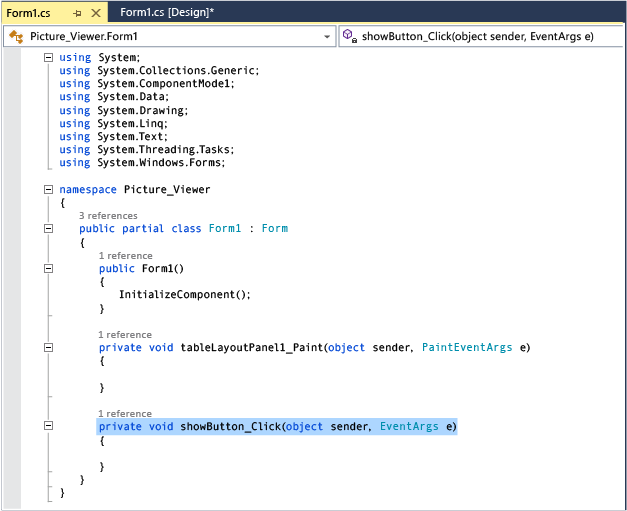Click the method icon beside showButton_Click

[350, 36]
